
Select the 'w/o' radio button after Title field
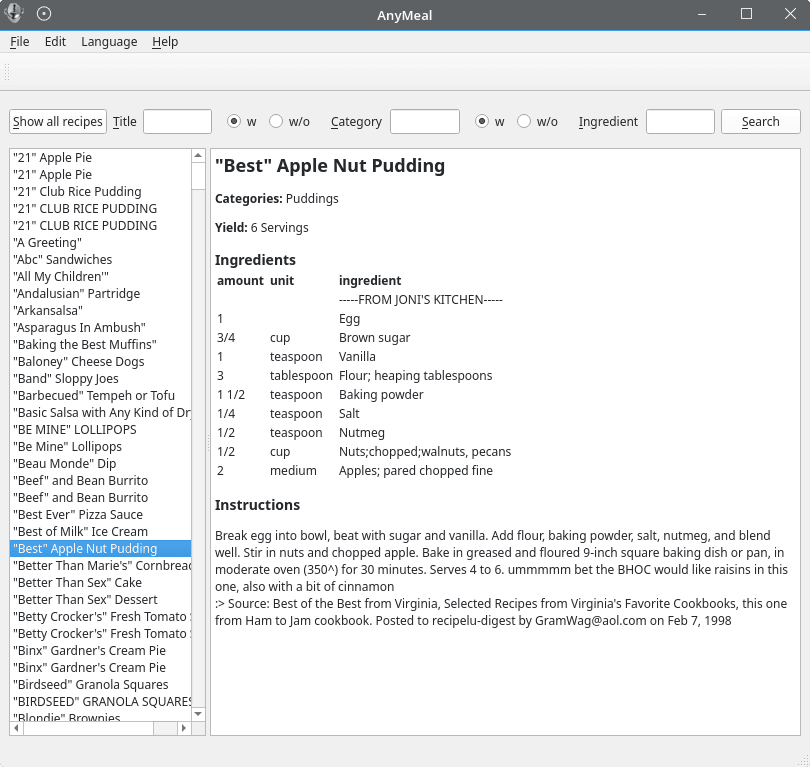click(276, 121)
